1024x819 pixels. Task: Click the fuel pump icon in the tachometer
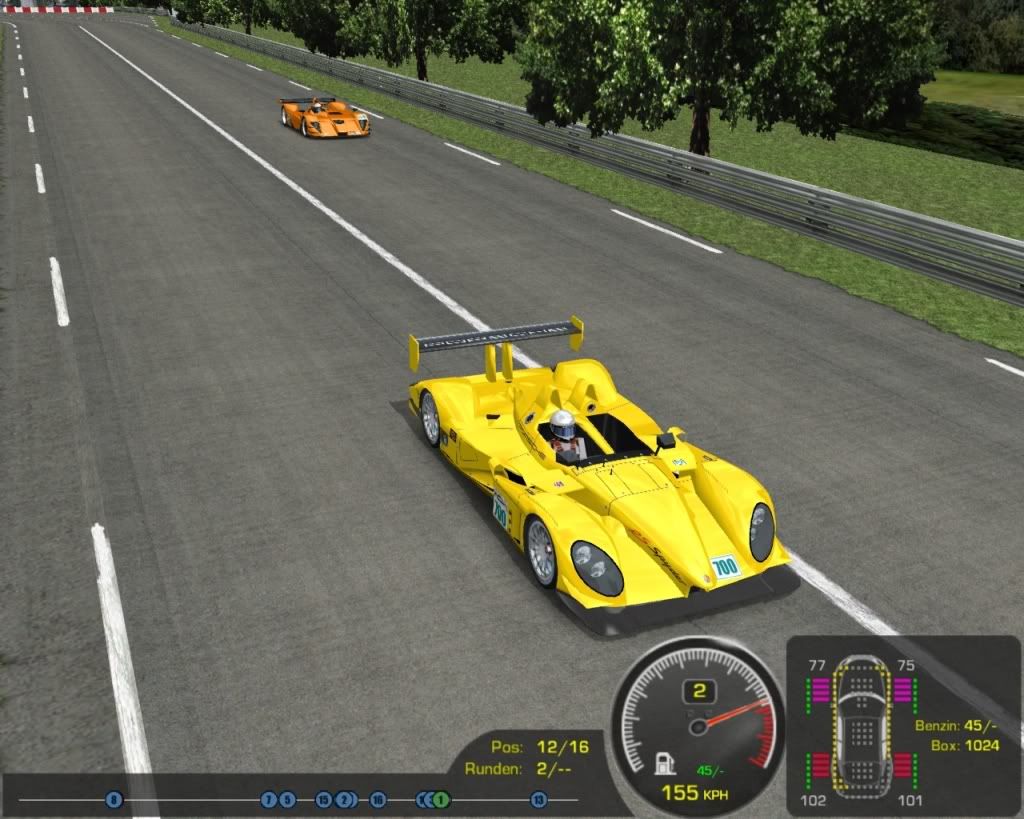click(x=663, y=765)
